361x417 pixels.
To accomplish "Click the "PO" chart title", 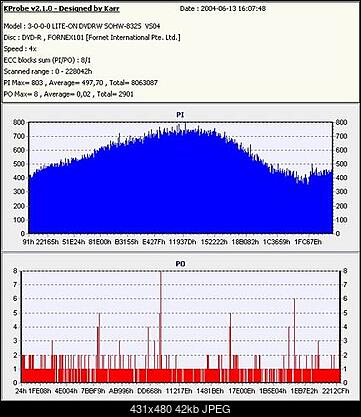I will point(180,264).
